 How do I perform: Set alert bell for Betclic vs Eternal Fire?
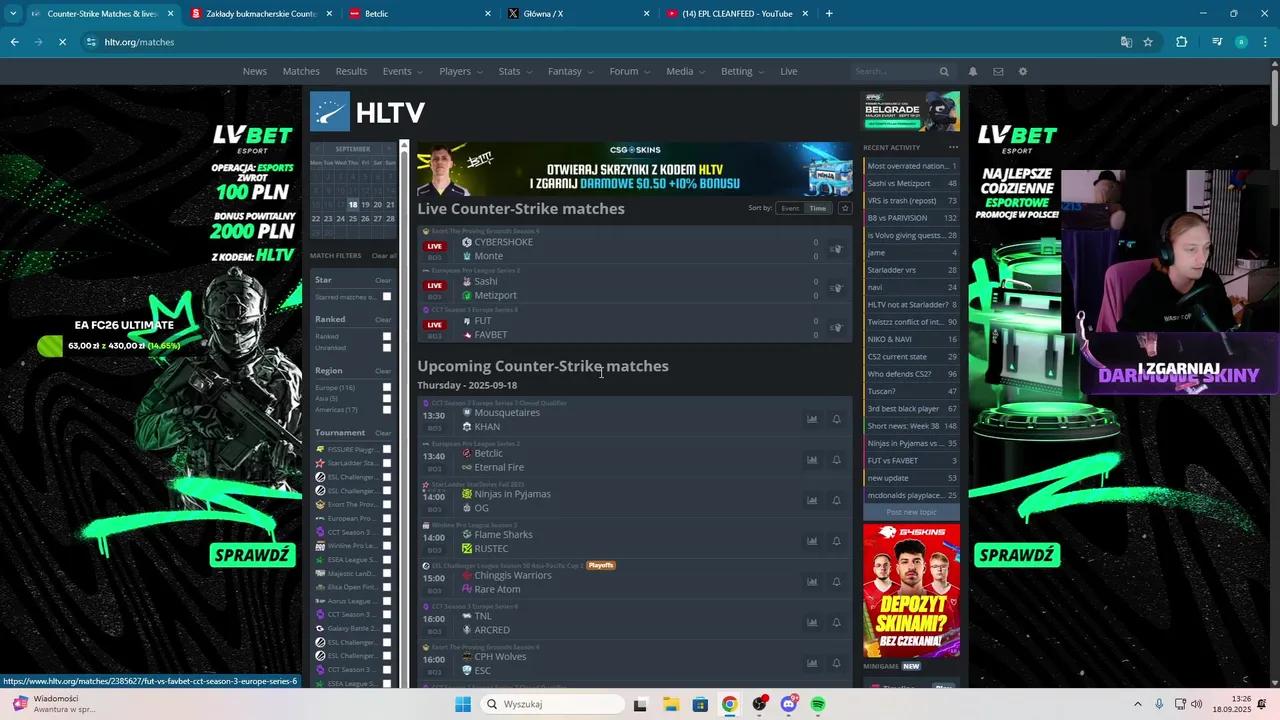pos(837,460)
